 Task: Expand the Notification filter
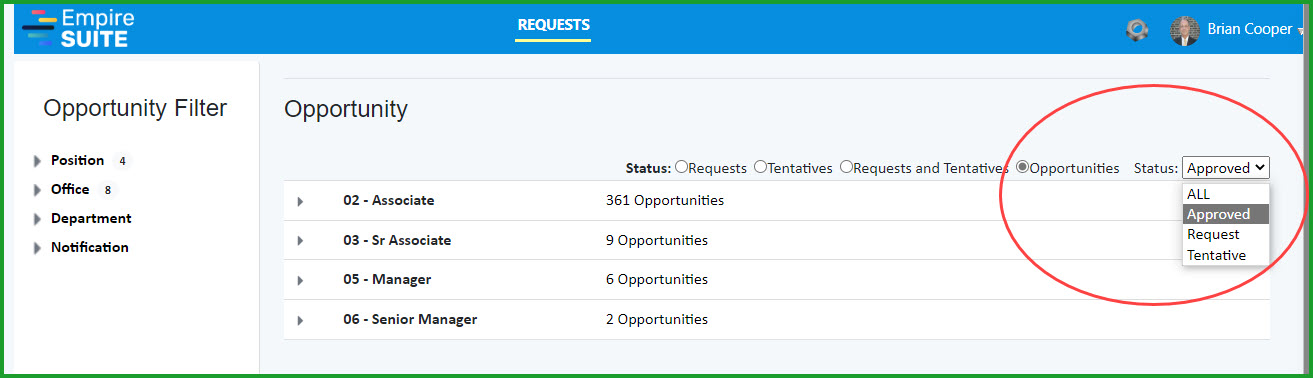(x=38, y=248)
